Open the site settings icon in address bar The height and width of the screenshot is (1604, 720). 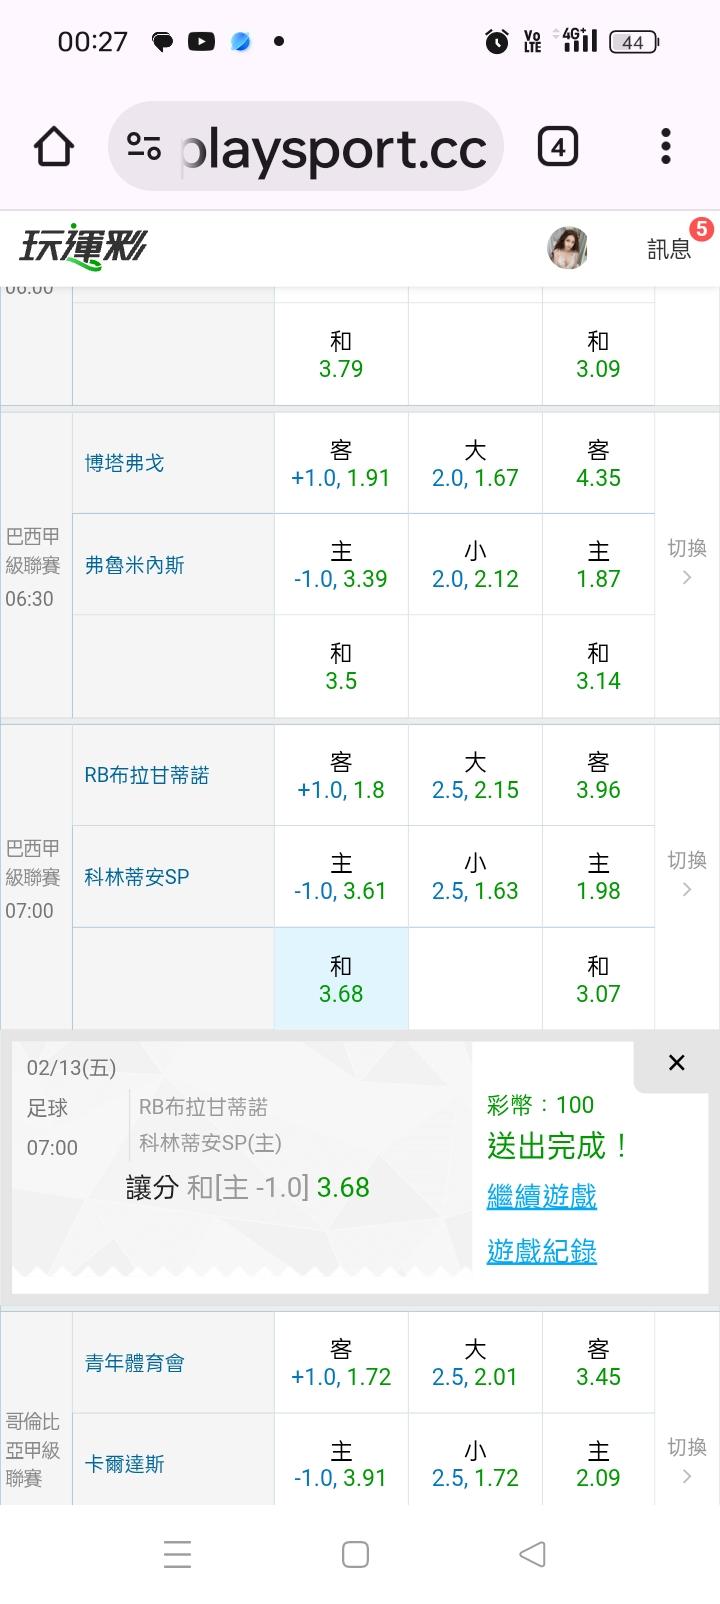(144, 148)
